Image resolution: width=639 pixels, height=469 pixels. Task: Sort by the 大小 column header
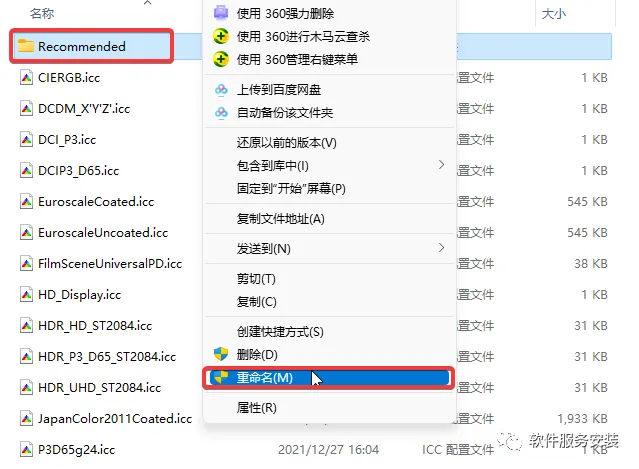pos(554,14)
